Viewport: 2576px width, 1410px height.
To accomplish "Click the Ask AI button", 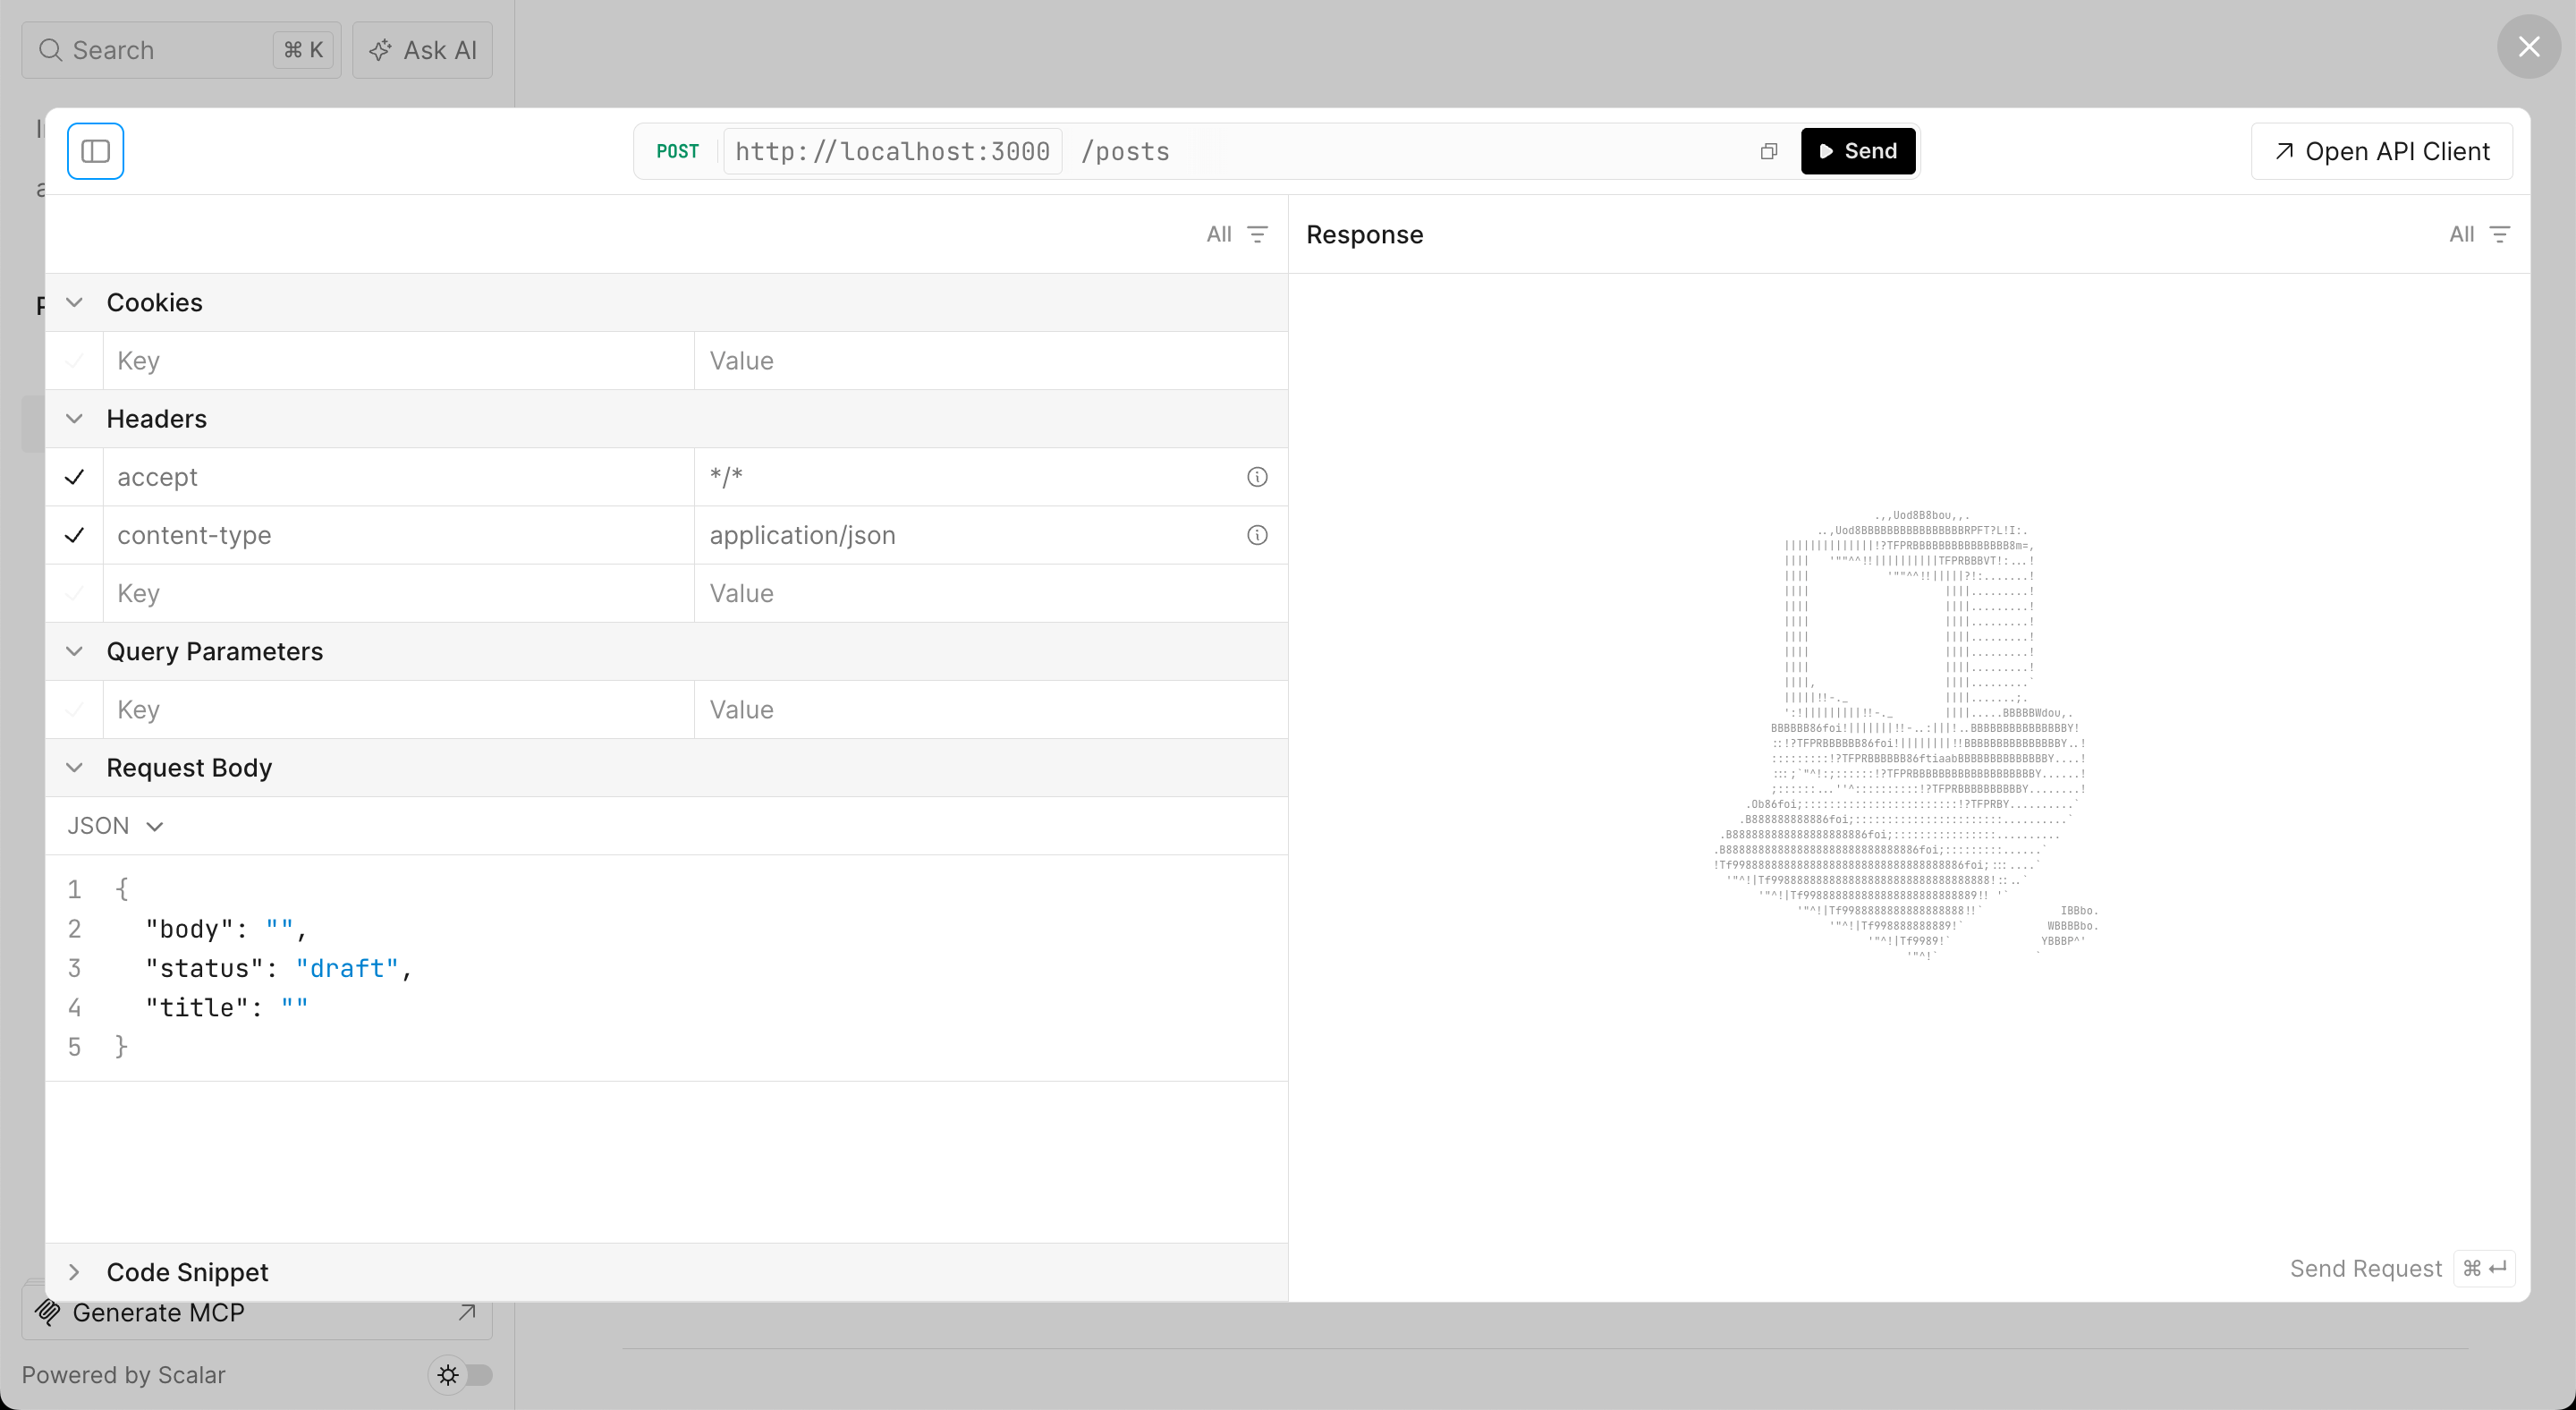I will tap(421, 49).
